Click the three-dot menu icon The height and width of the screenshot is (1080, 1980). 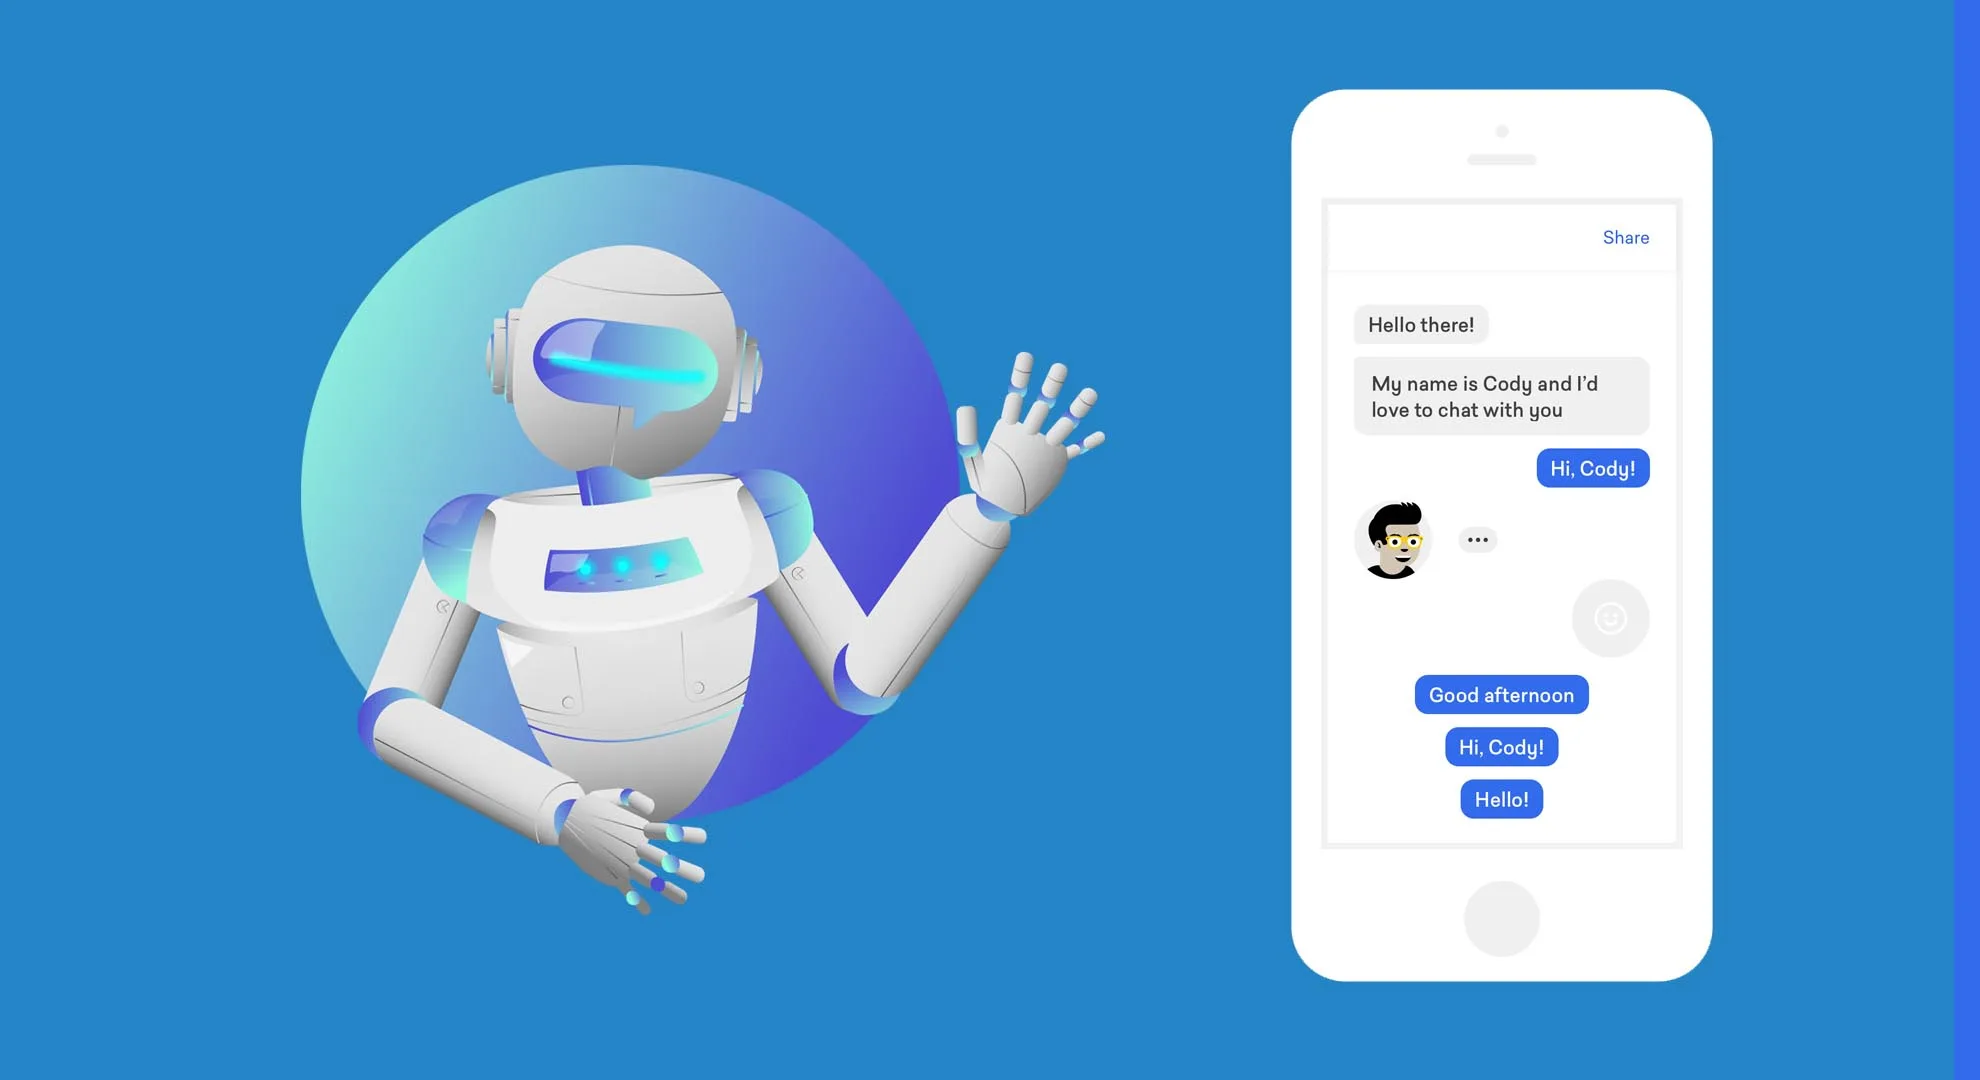[1473, 539]
